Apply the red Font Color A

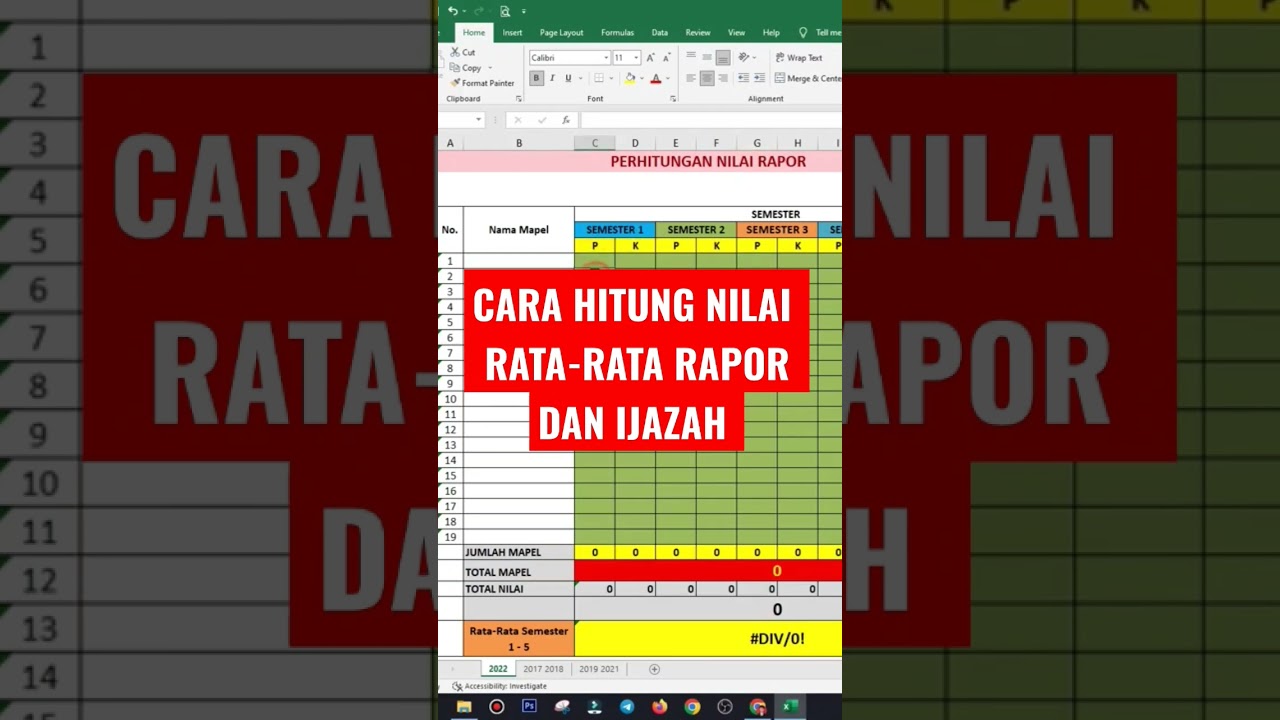click(x=656, y=78)
